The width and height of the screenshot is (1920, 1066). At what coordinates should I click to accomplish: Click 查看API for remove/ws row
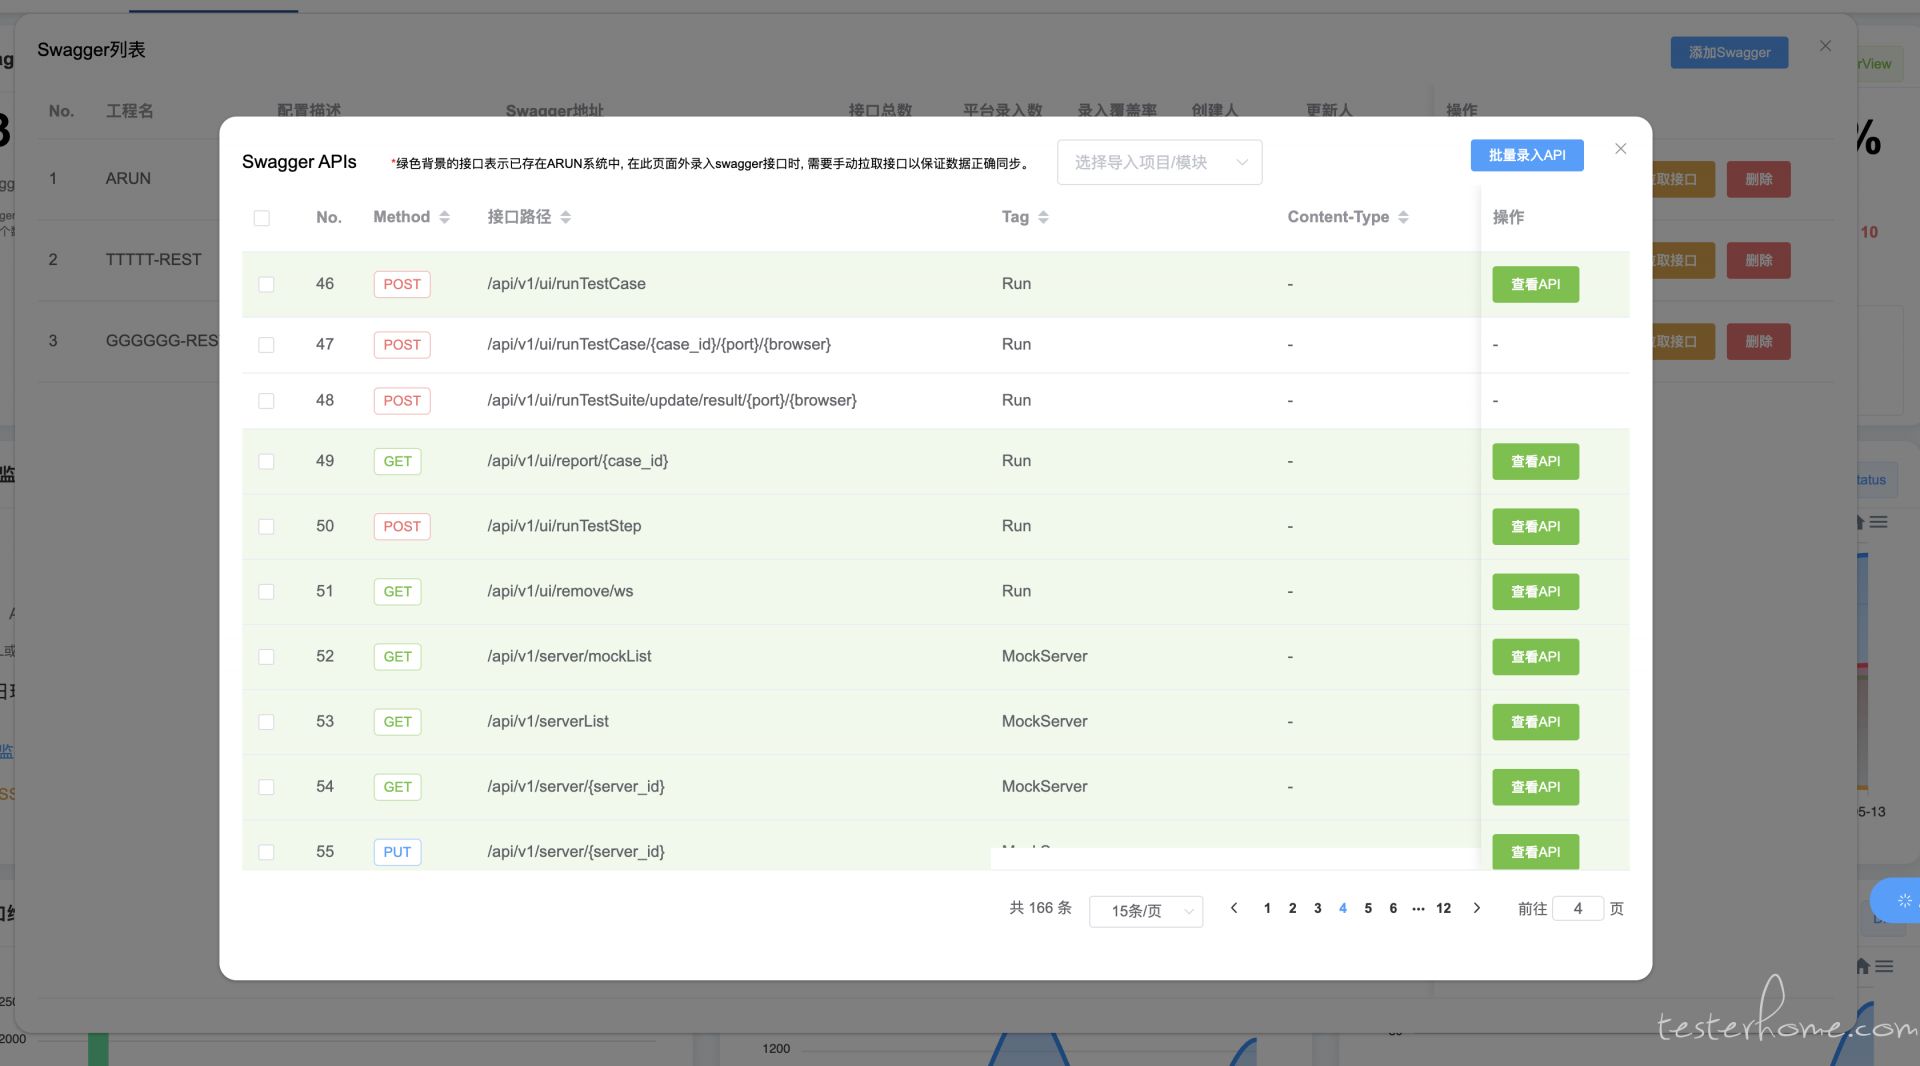coord(1535,591)
